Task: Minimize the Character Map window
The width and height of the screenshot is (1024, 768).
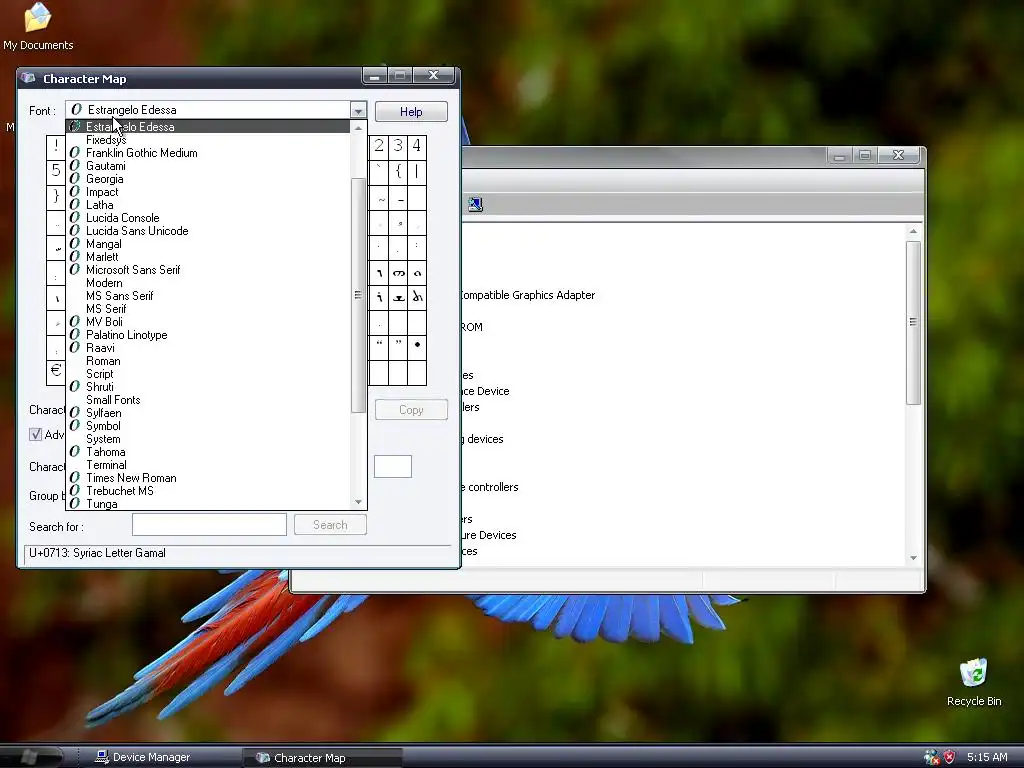Action: [375, 76]
